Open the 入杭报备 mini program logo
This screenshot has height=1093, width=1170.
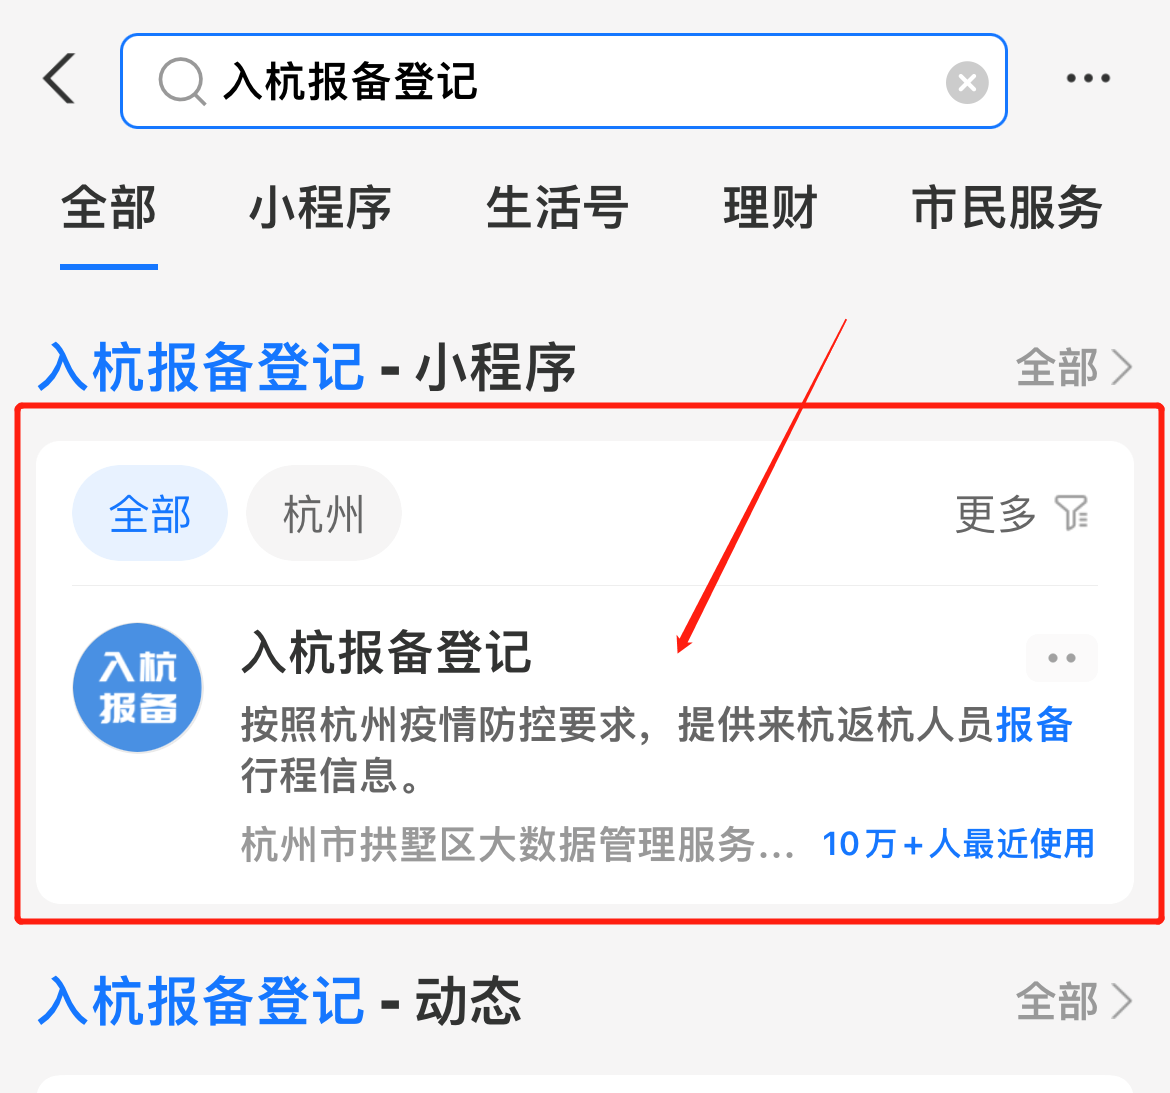coord(138,687)
